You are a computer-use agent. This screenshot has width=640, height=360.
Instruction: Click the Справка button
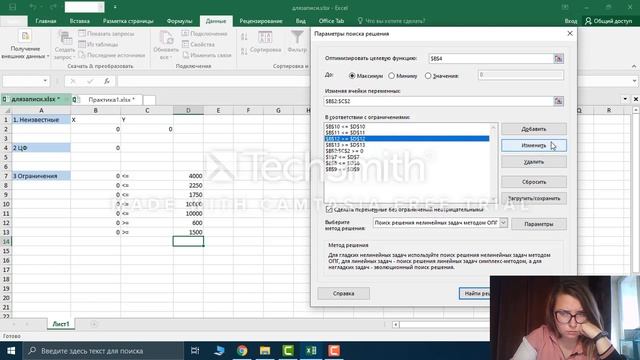pos(343,293)
